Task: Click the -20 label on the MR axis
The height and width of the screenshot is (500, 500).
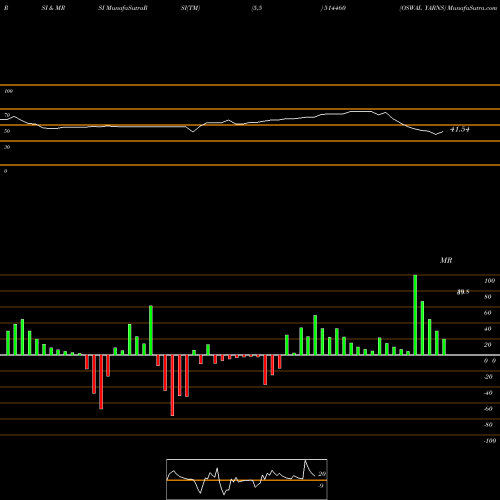Action: tap(488, 377)
